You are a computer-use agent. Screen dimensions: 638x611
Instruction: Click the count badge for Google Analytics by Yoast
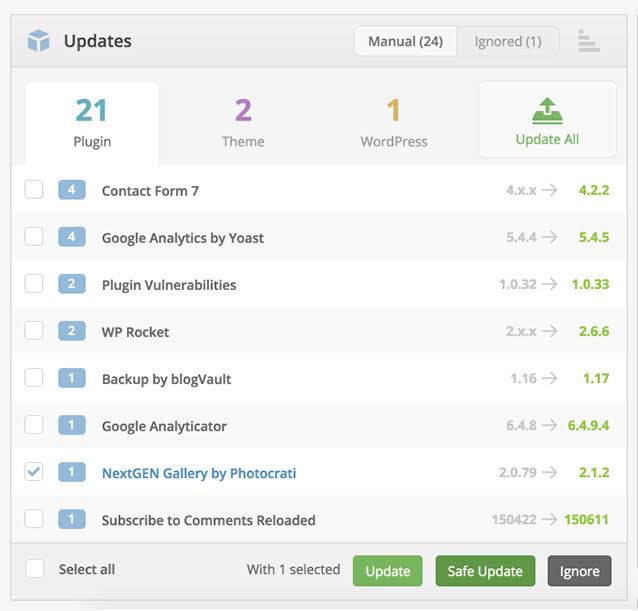[x=72, y=237]
